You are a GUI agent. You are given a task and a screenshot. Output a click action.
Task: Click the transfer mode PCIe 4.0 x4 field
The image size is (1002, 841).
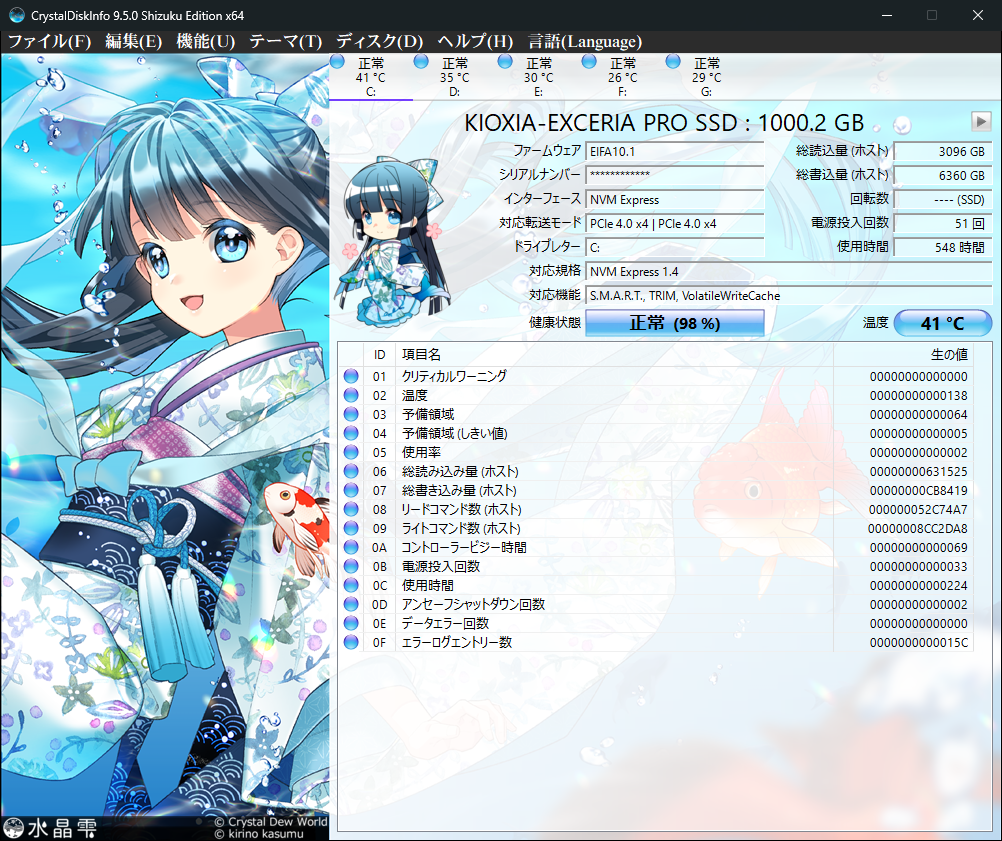(x=675, y=224)
